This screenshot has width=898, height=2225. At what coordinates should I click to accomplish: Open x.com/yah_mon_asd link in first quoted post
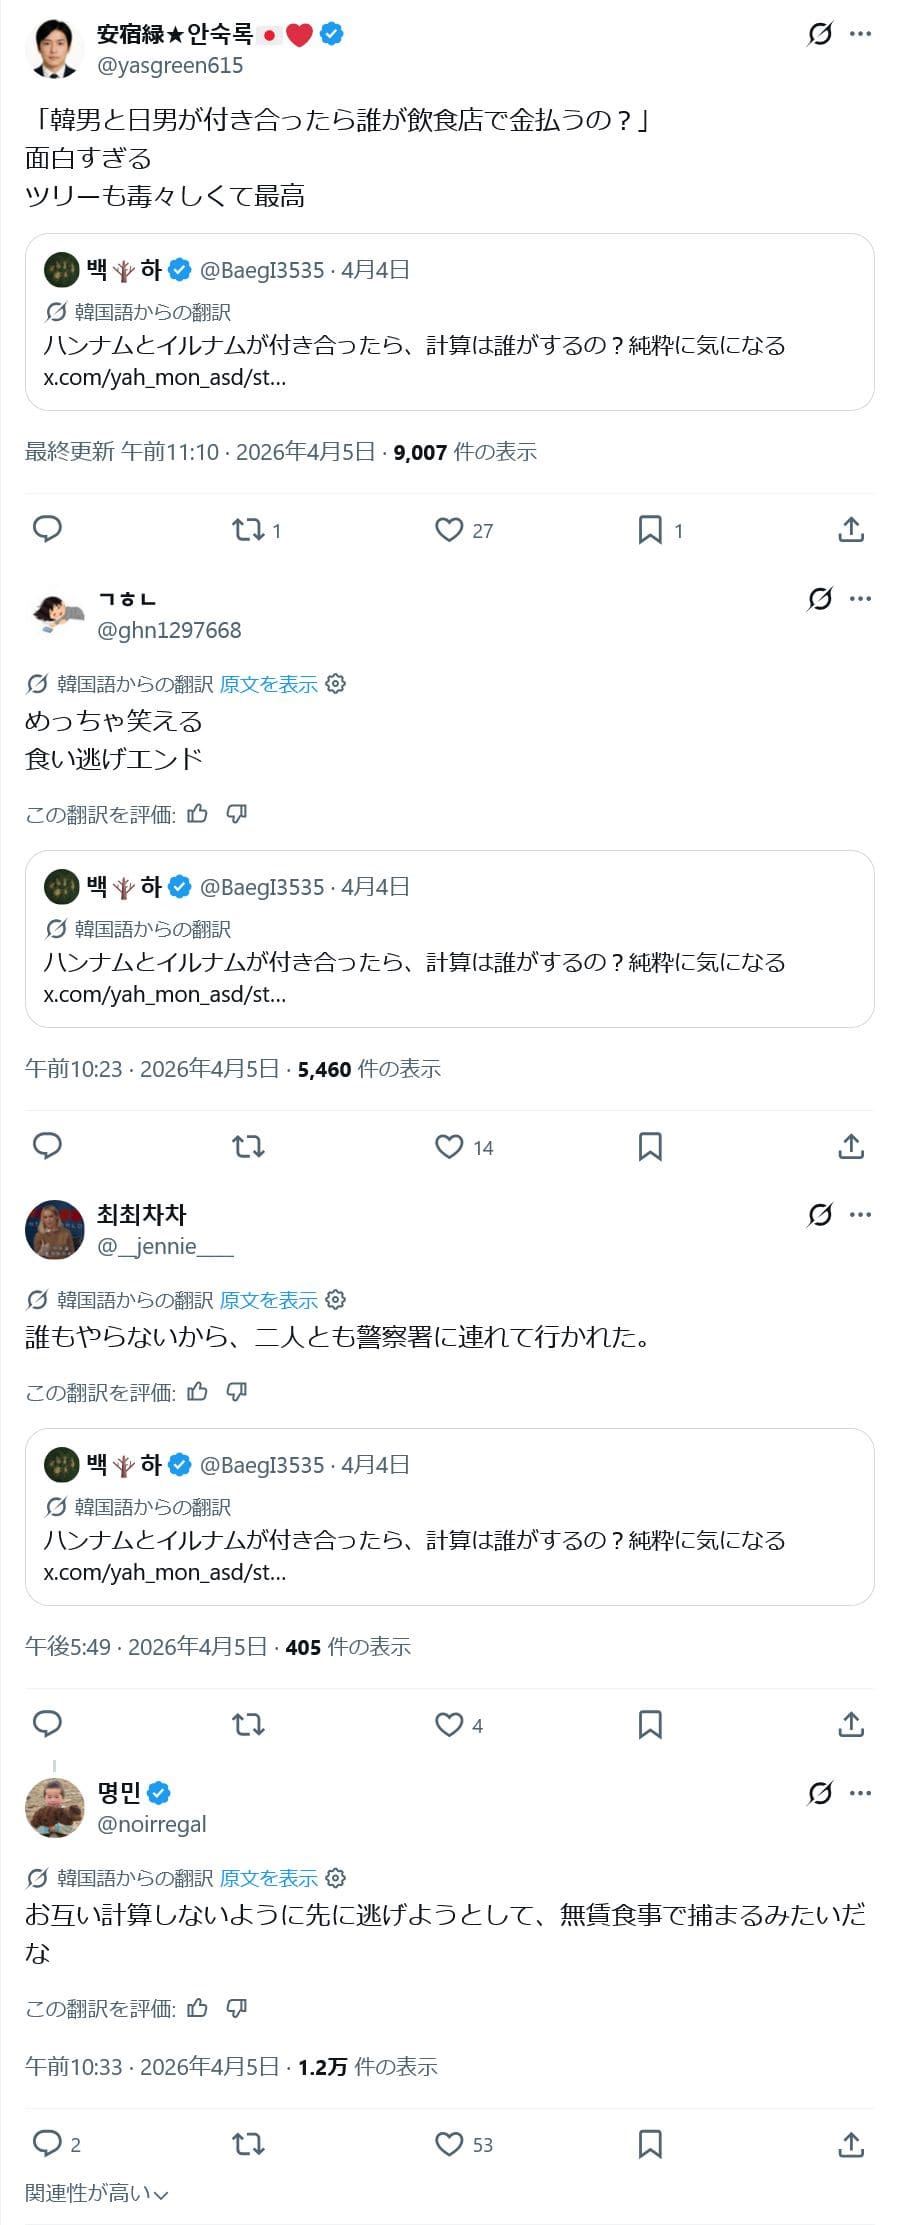[165, 378]
